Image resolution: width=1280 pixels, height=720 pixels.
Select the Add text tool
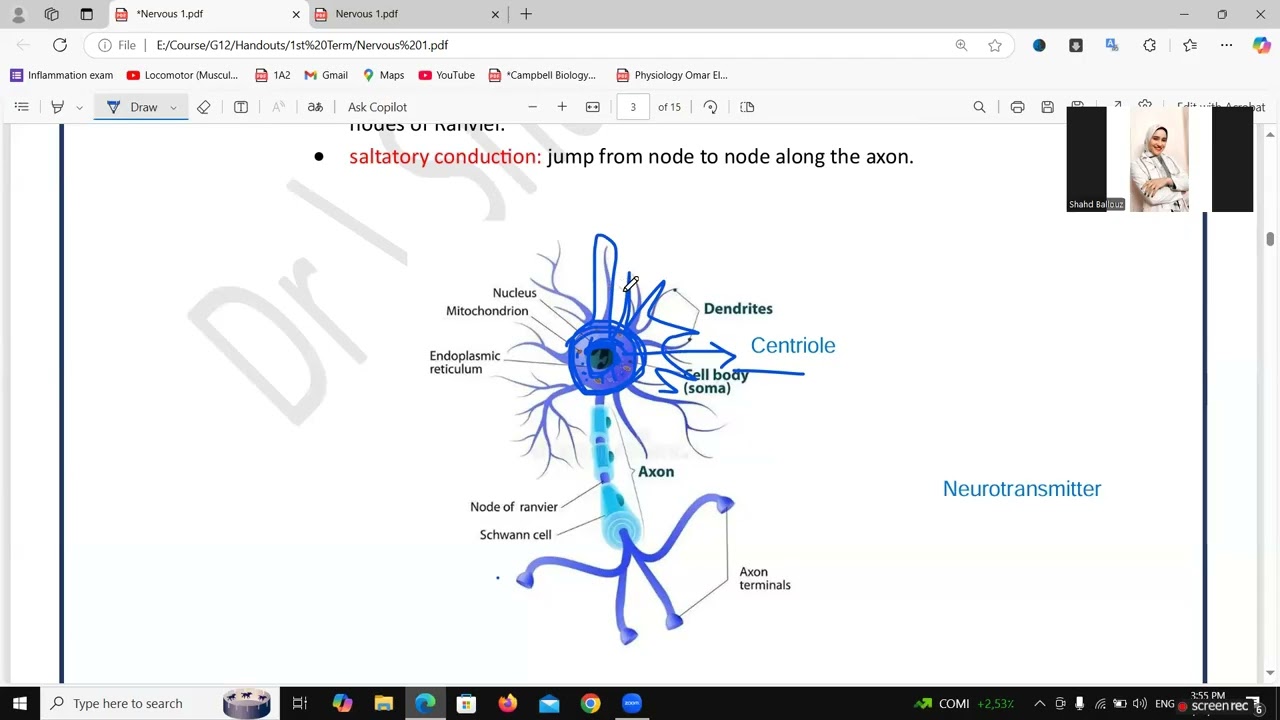(x=241, y=107)
